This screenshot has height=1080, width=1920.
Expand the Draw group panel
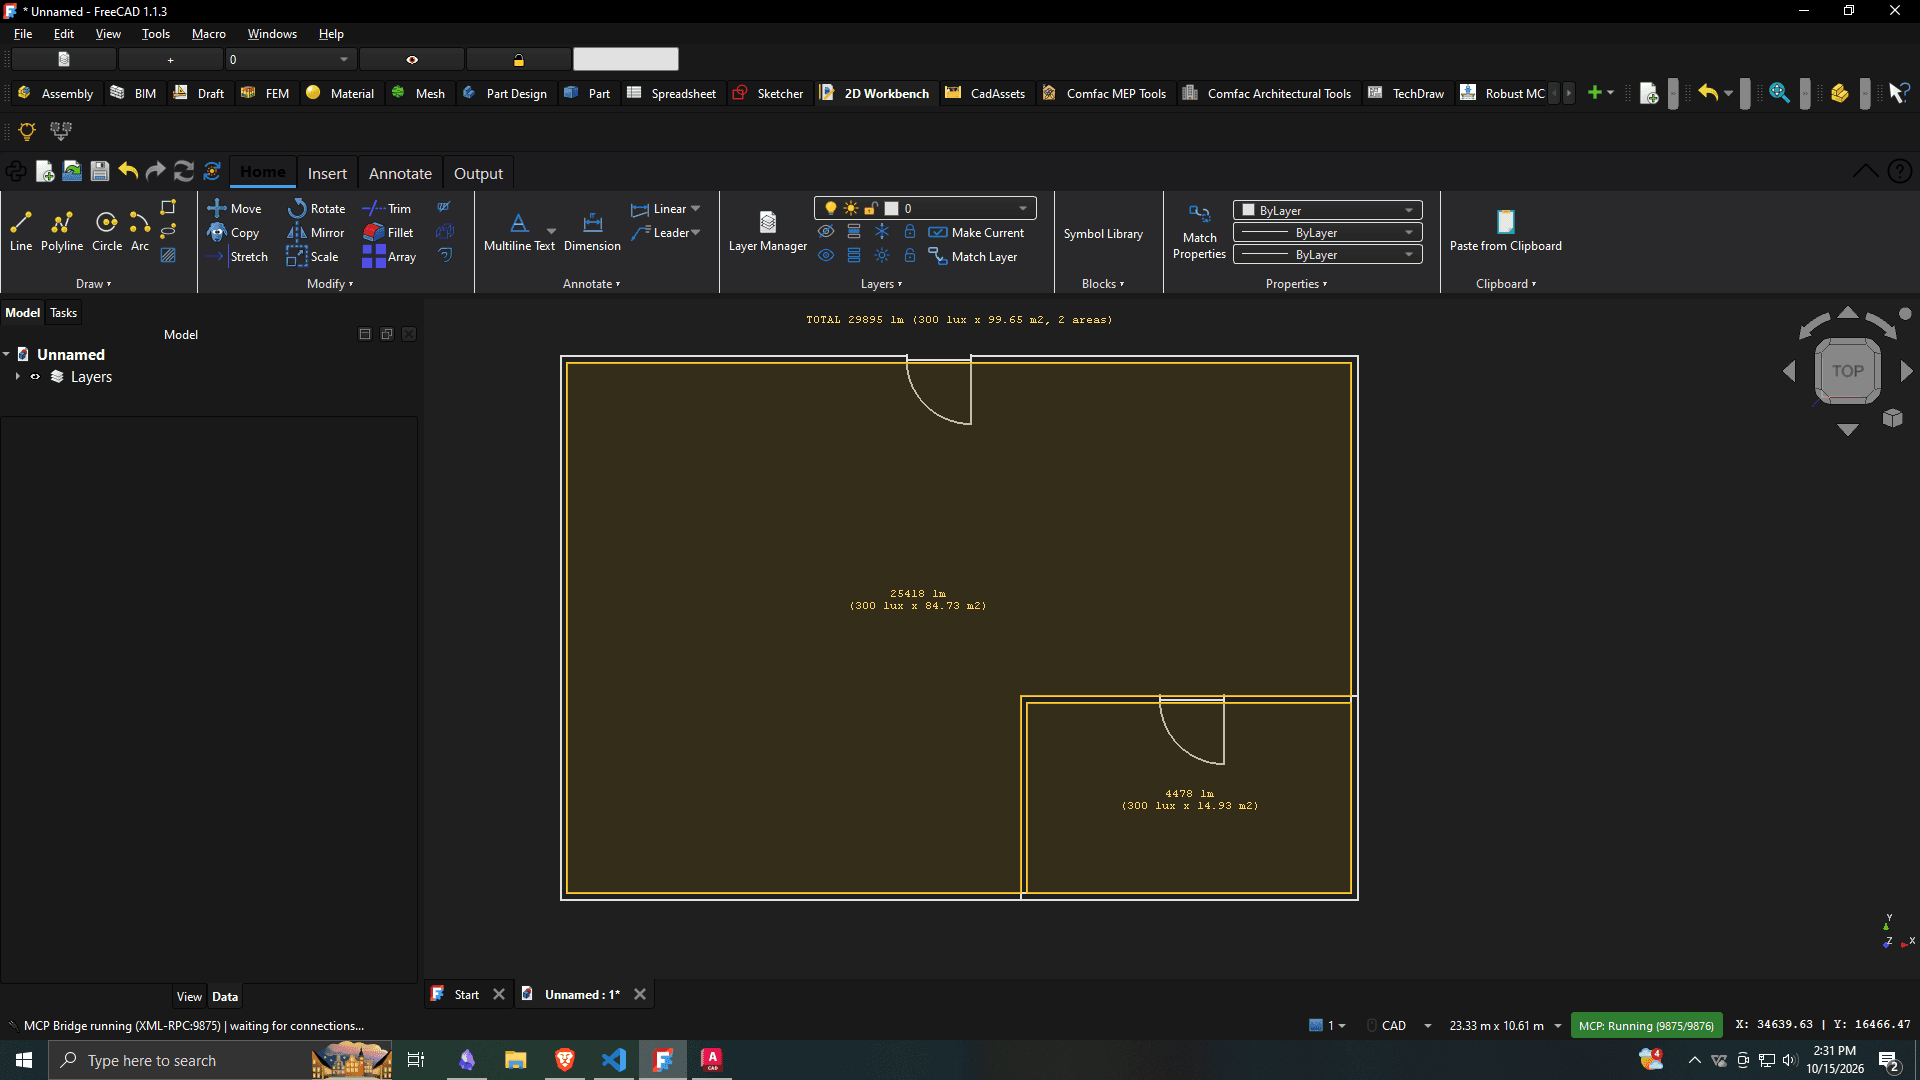click(94, 284)
